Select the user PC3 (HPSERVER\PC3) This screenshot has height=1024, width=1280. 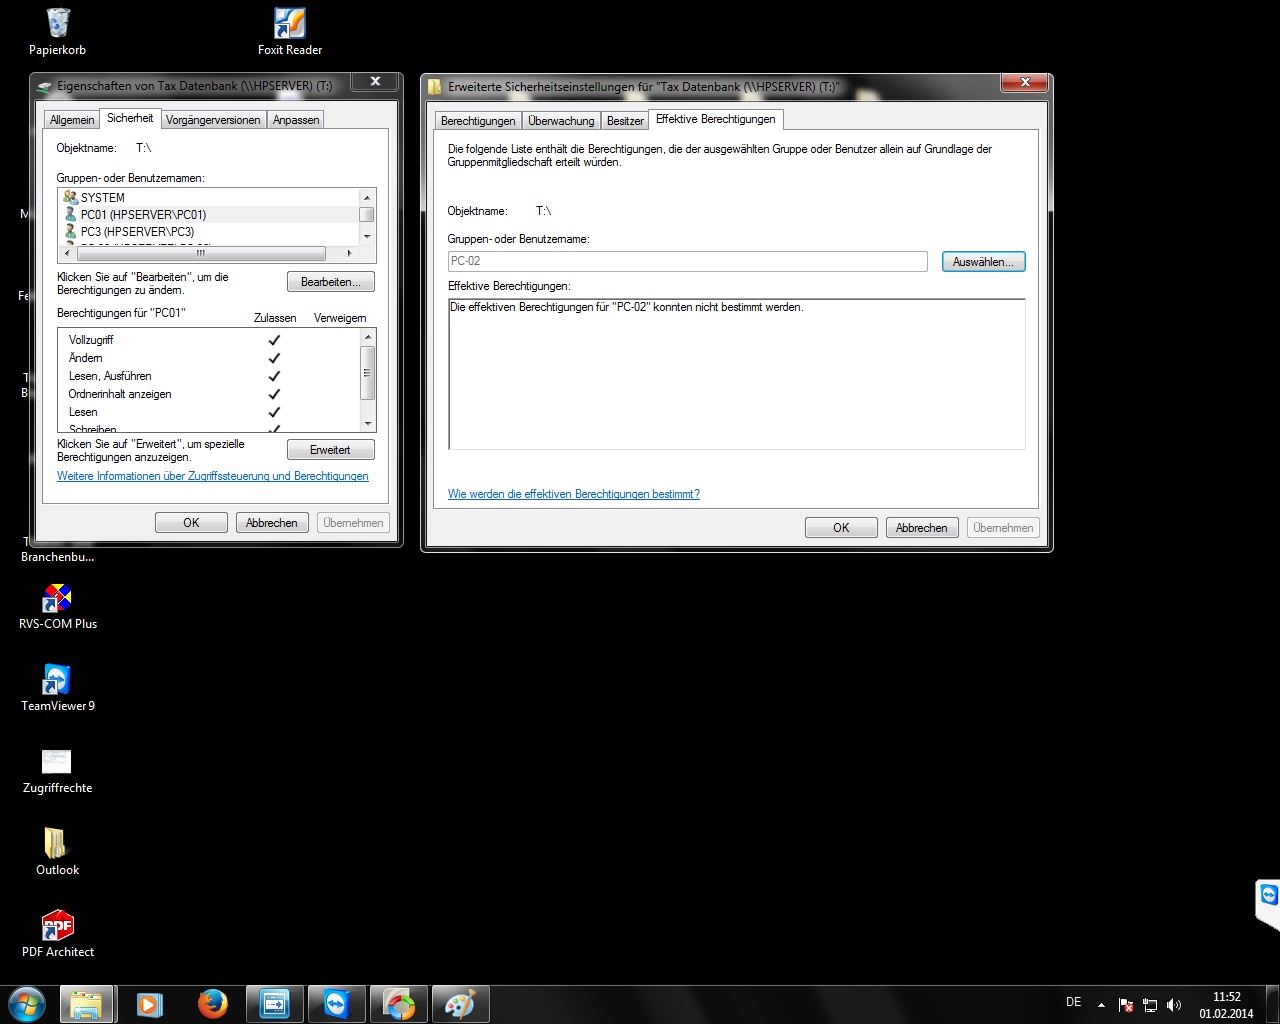(x=210, y=231)
